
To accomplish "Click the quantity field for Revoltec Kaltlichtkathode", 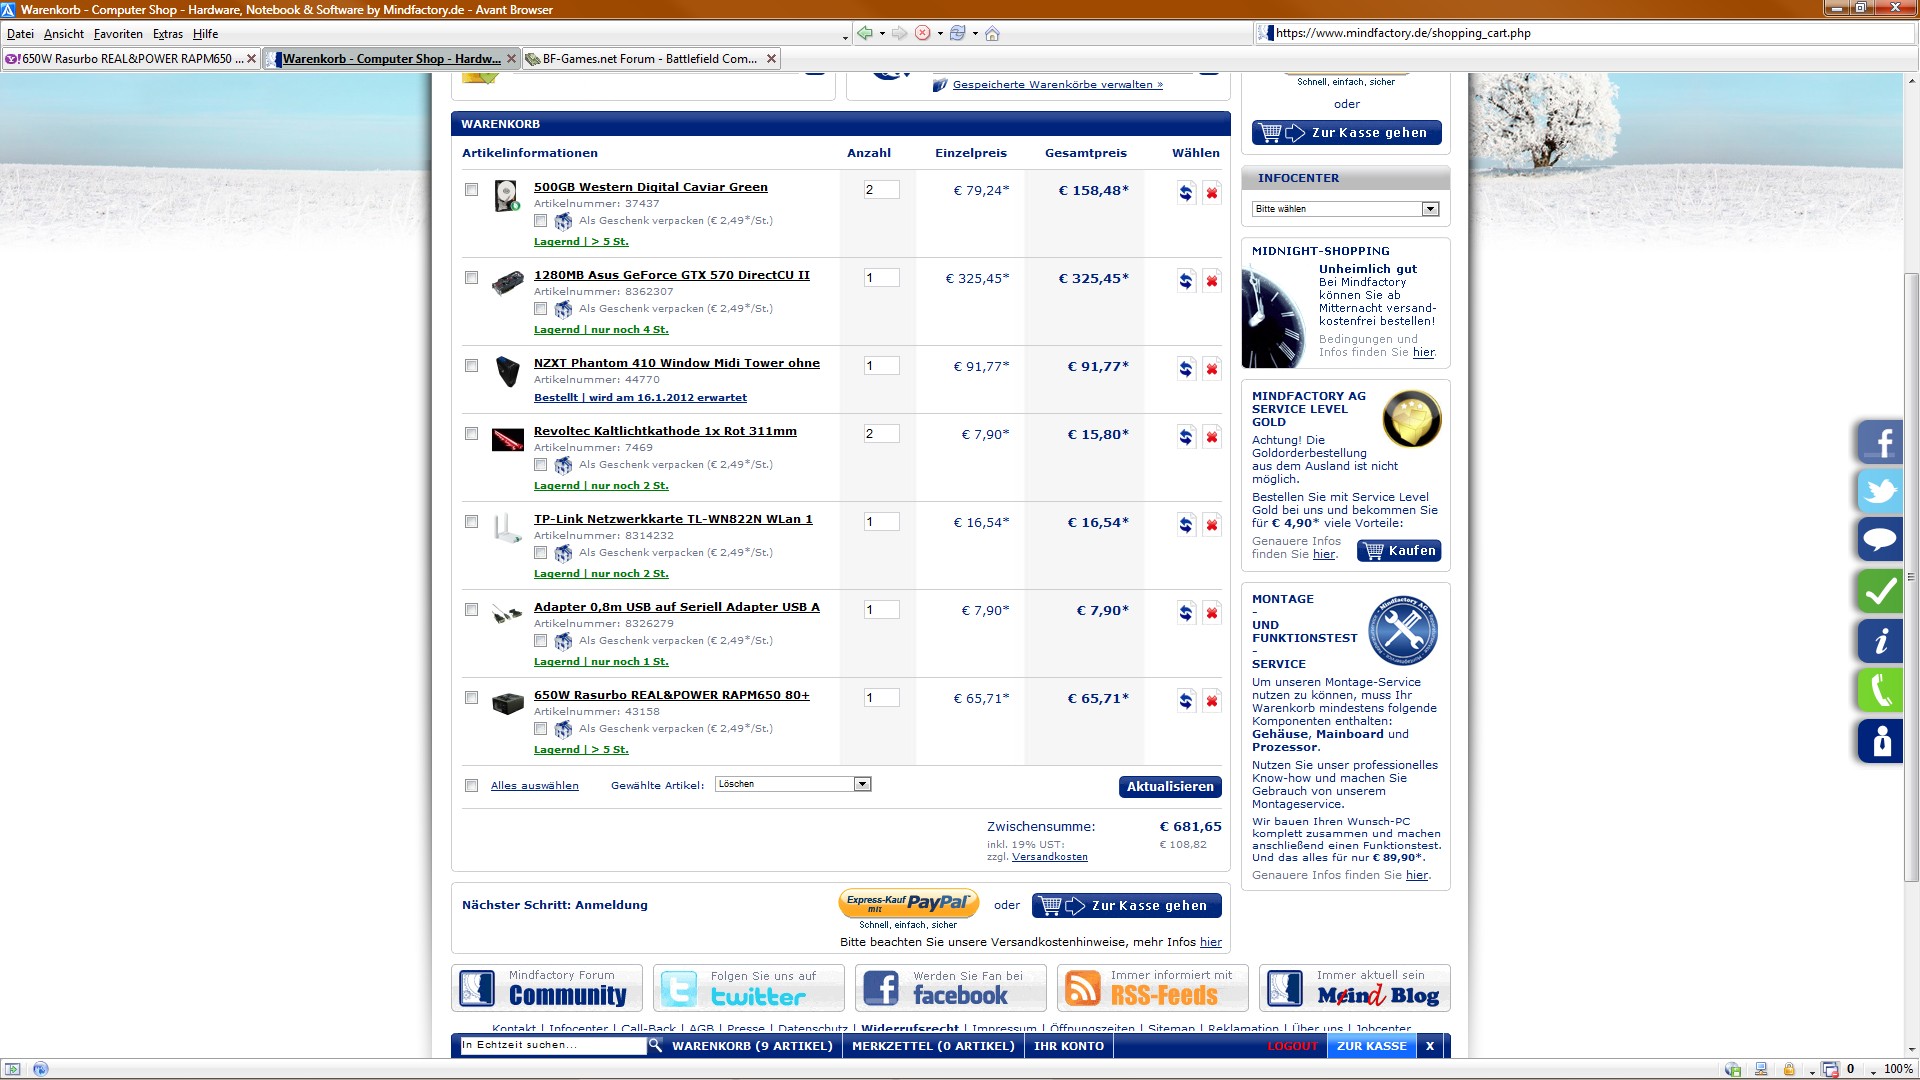I will (x=881, y=434).
